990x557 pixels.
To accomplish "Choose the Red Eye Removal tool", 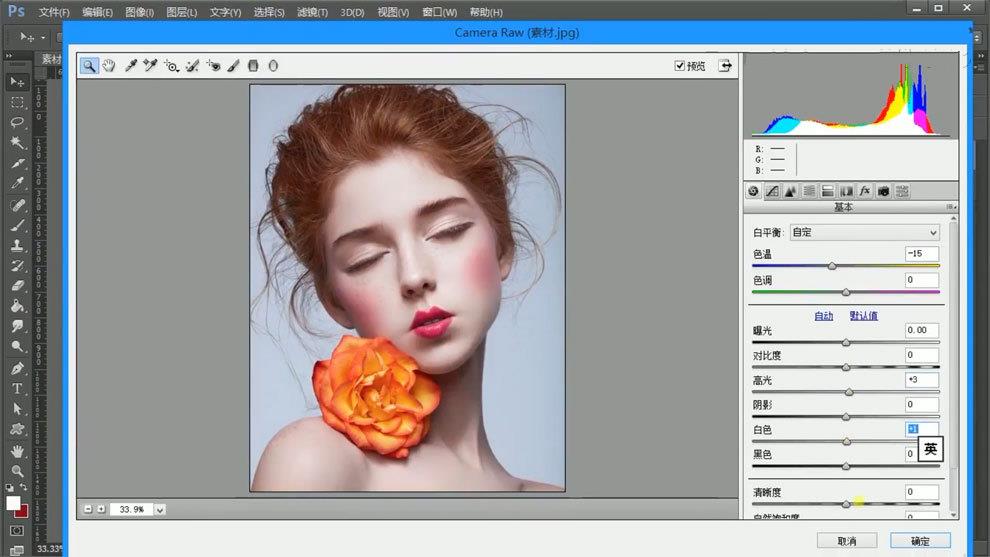I will pyautogui.click(x=213, y=66).
